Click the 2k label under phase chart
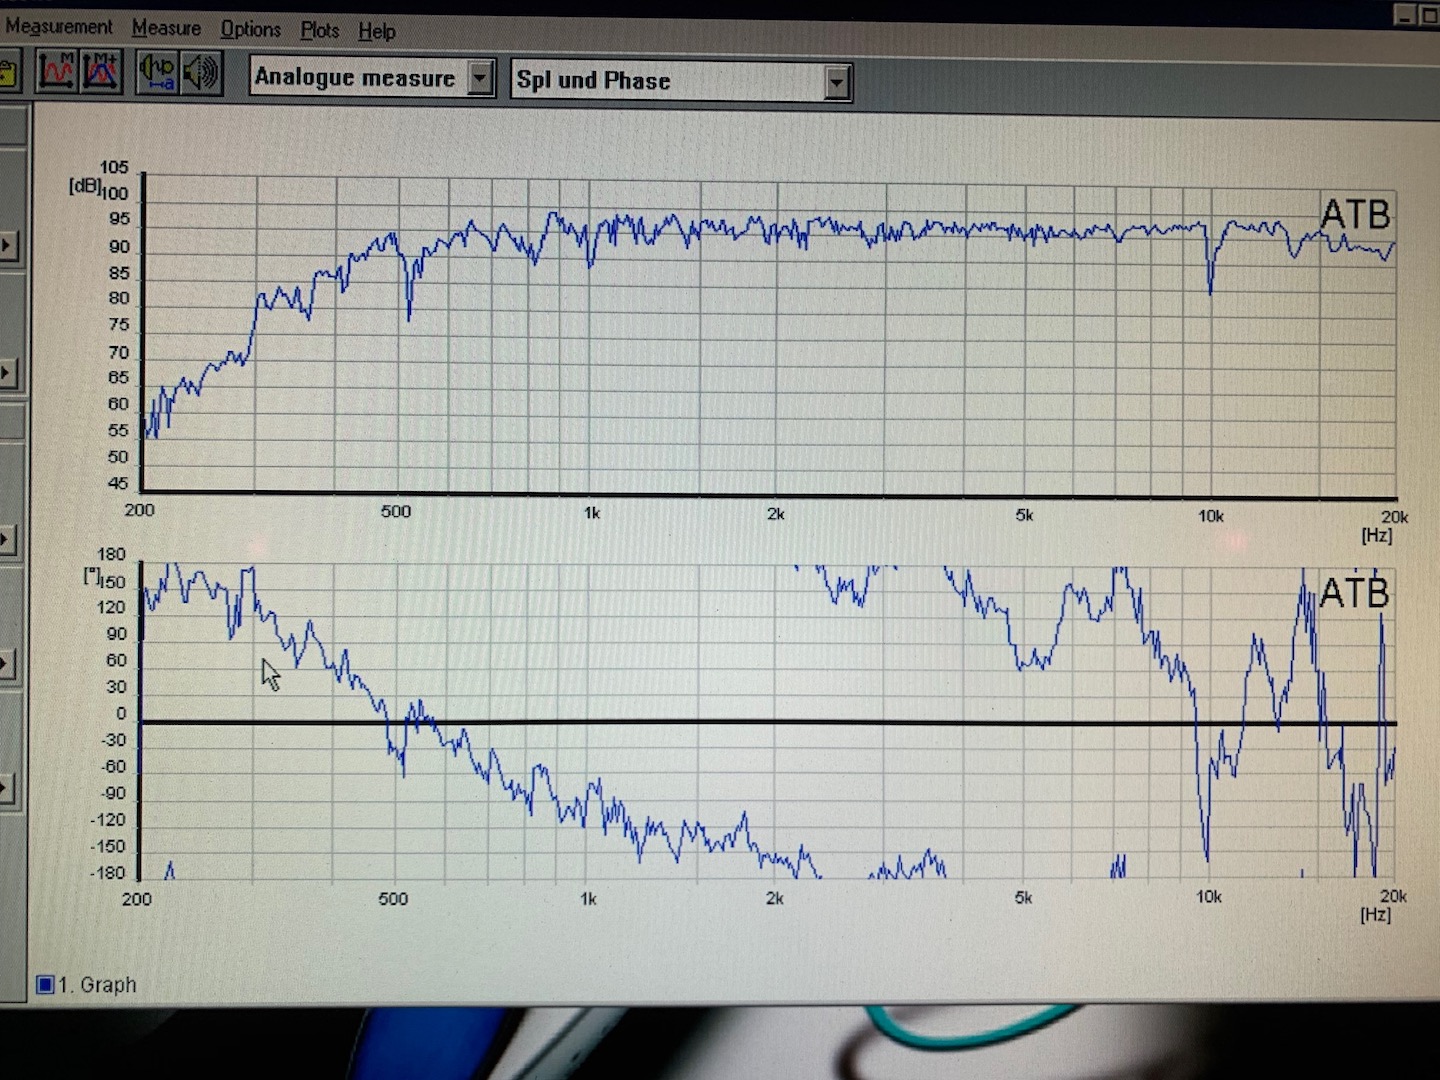The height and width of the screenshot is (1080, 1440). [774, 899]
